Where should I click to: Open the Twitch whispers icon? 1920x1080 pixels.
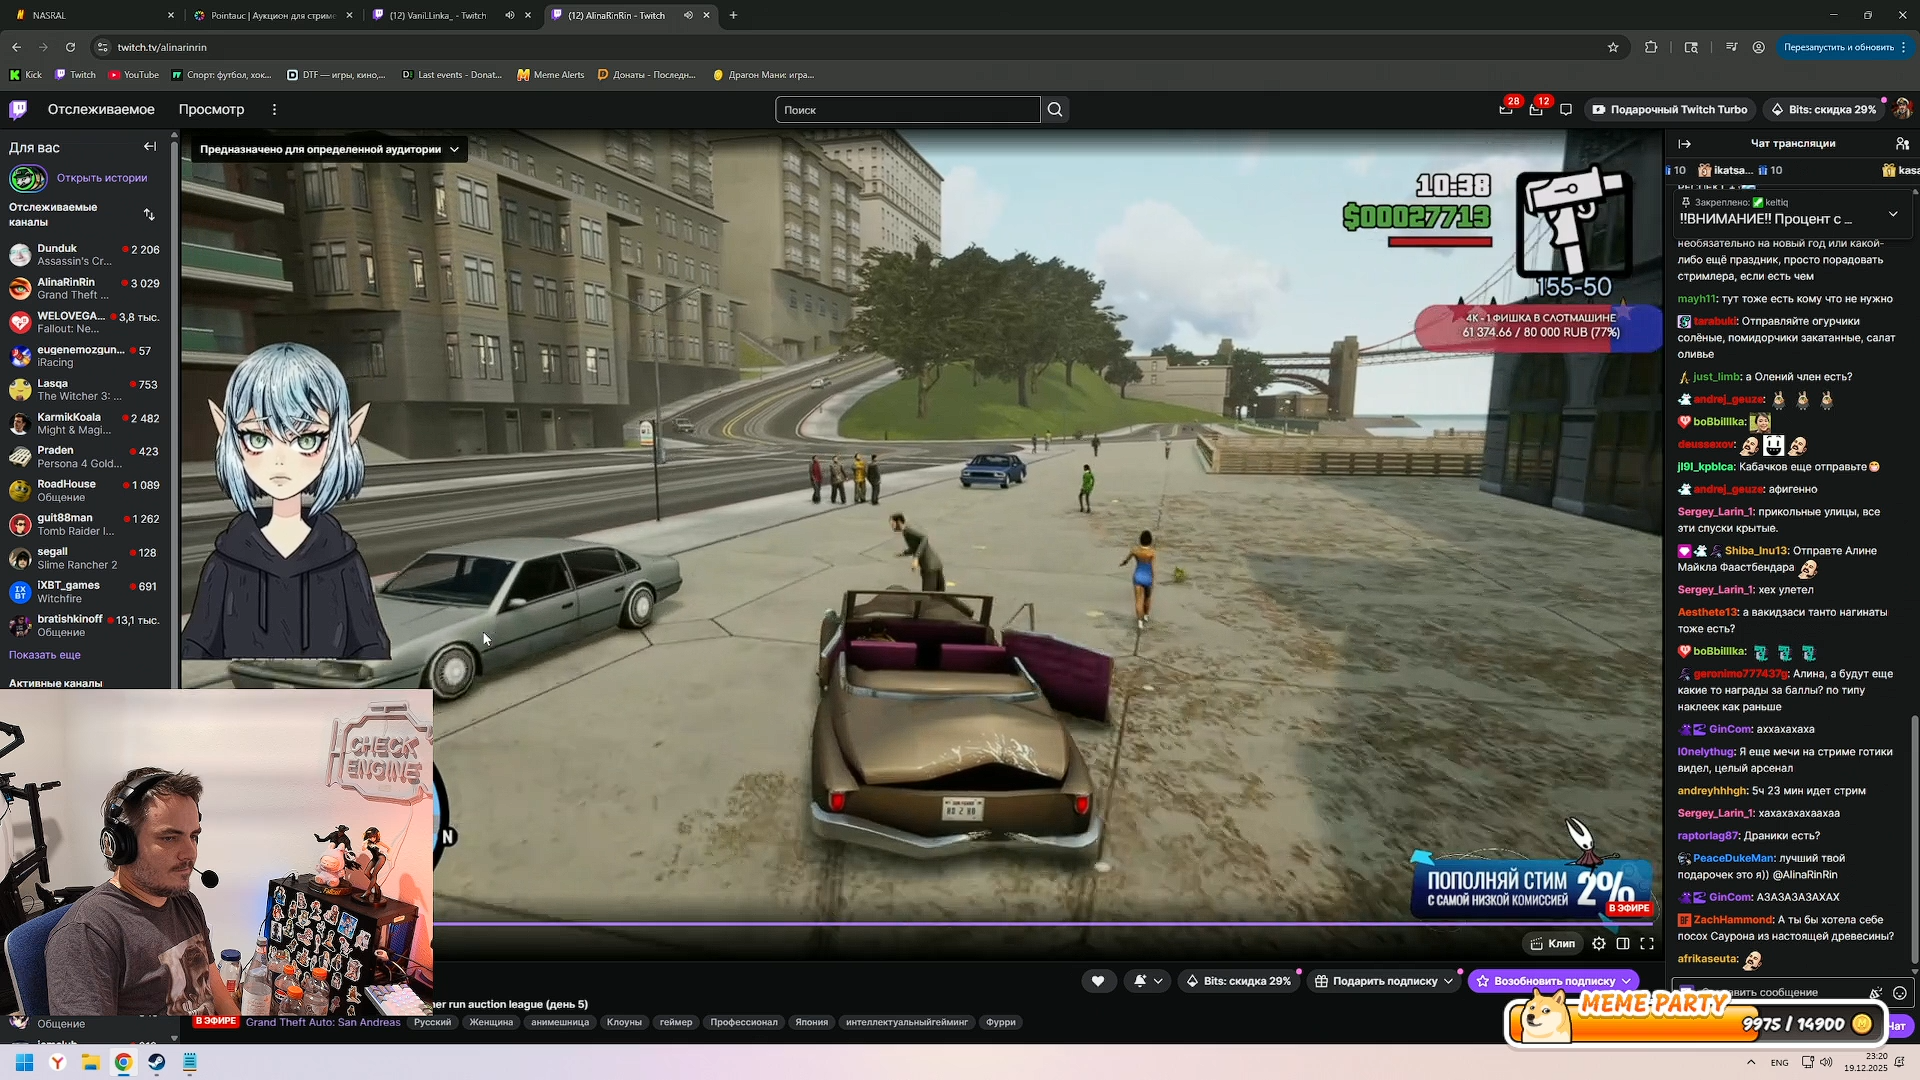(x=1566, y=110)
